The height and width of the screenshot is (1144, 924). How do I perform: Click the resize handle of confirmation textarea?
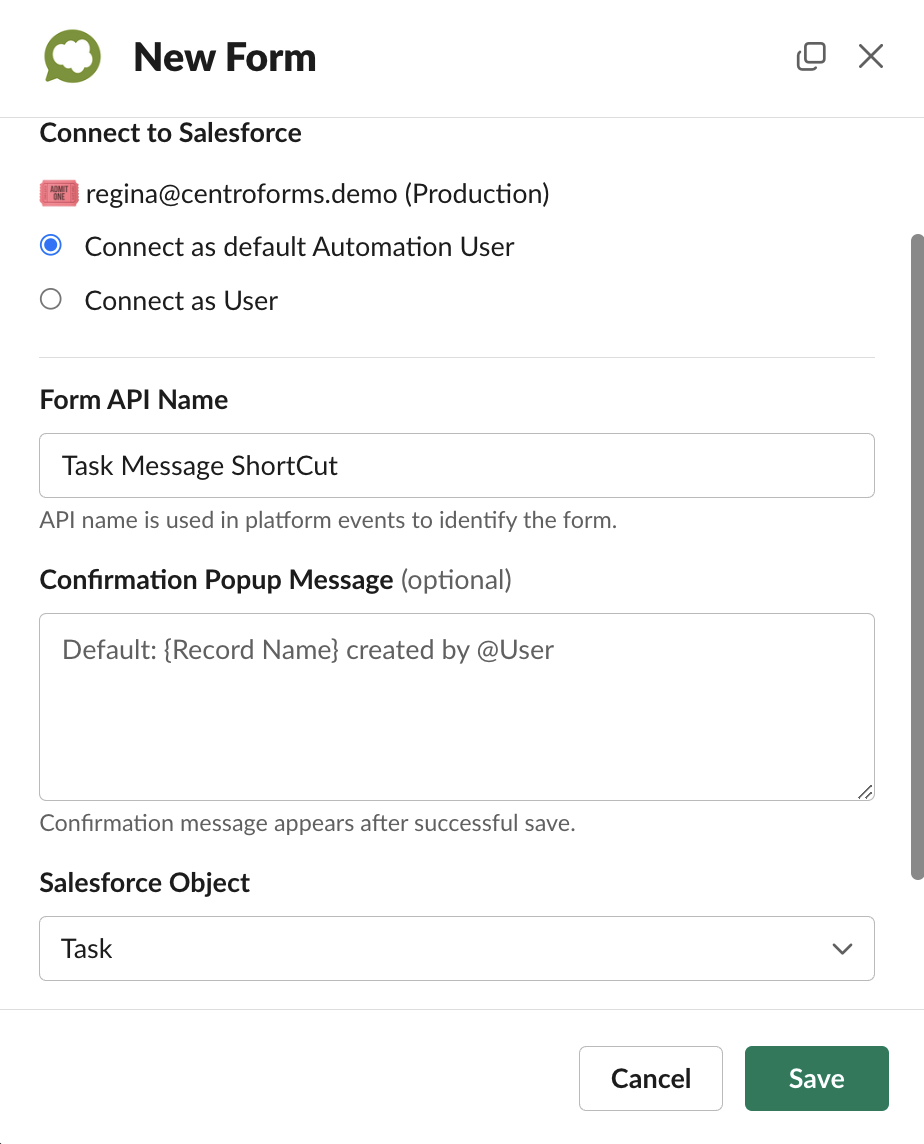[865, 792]
